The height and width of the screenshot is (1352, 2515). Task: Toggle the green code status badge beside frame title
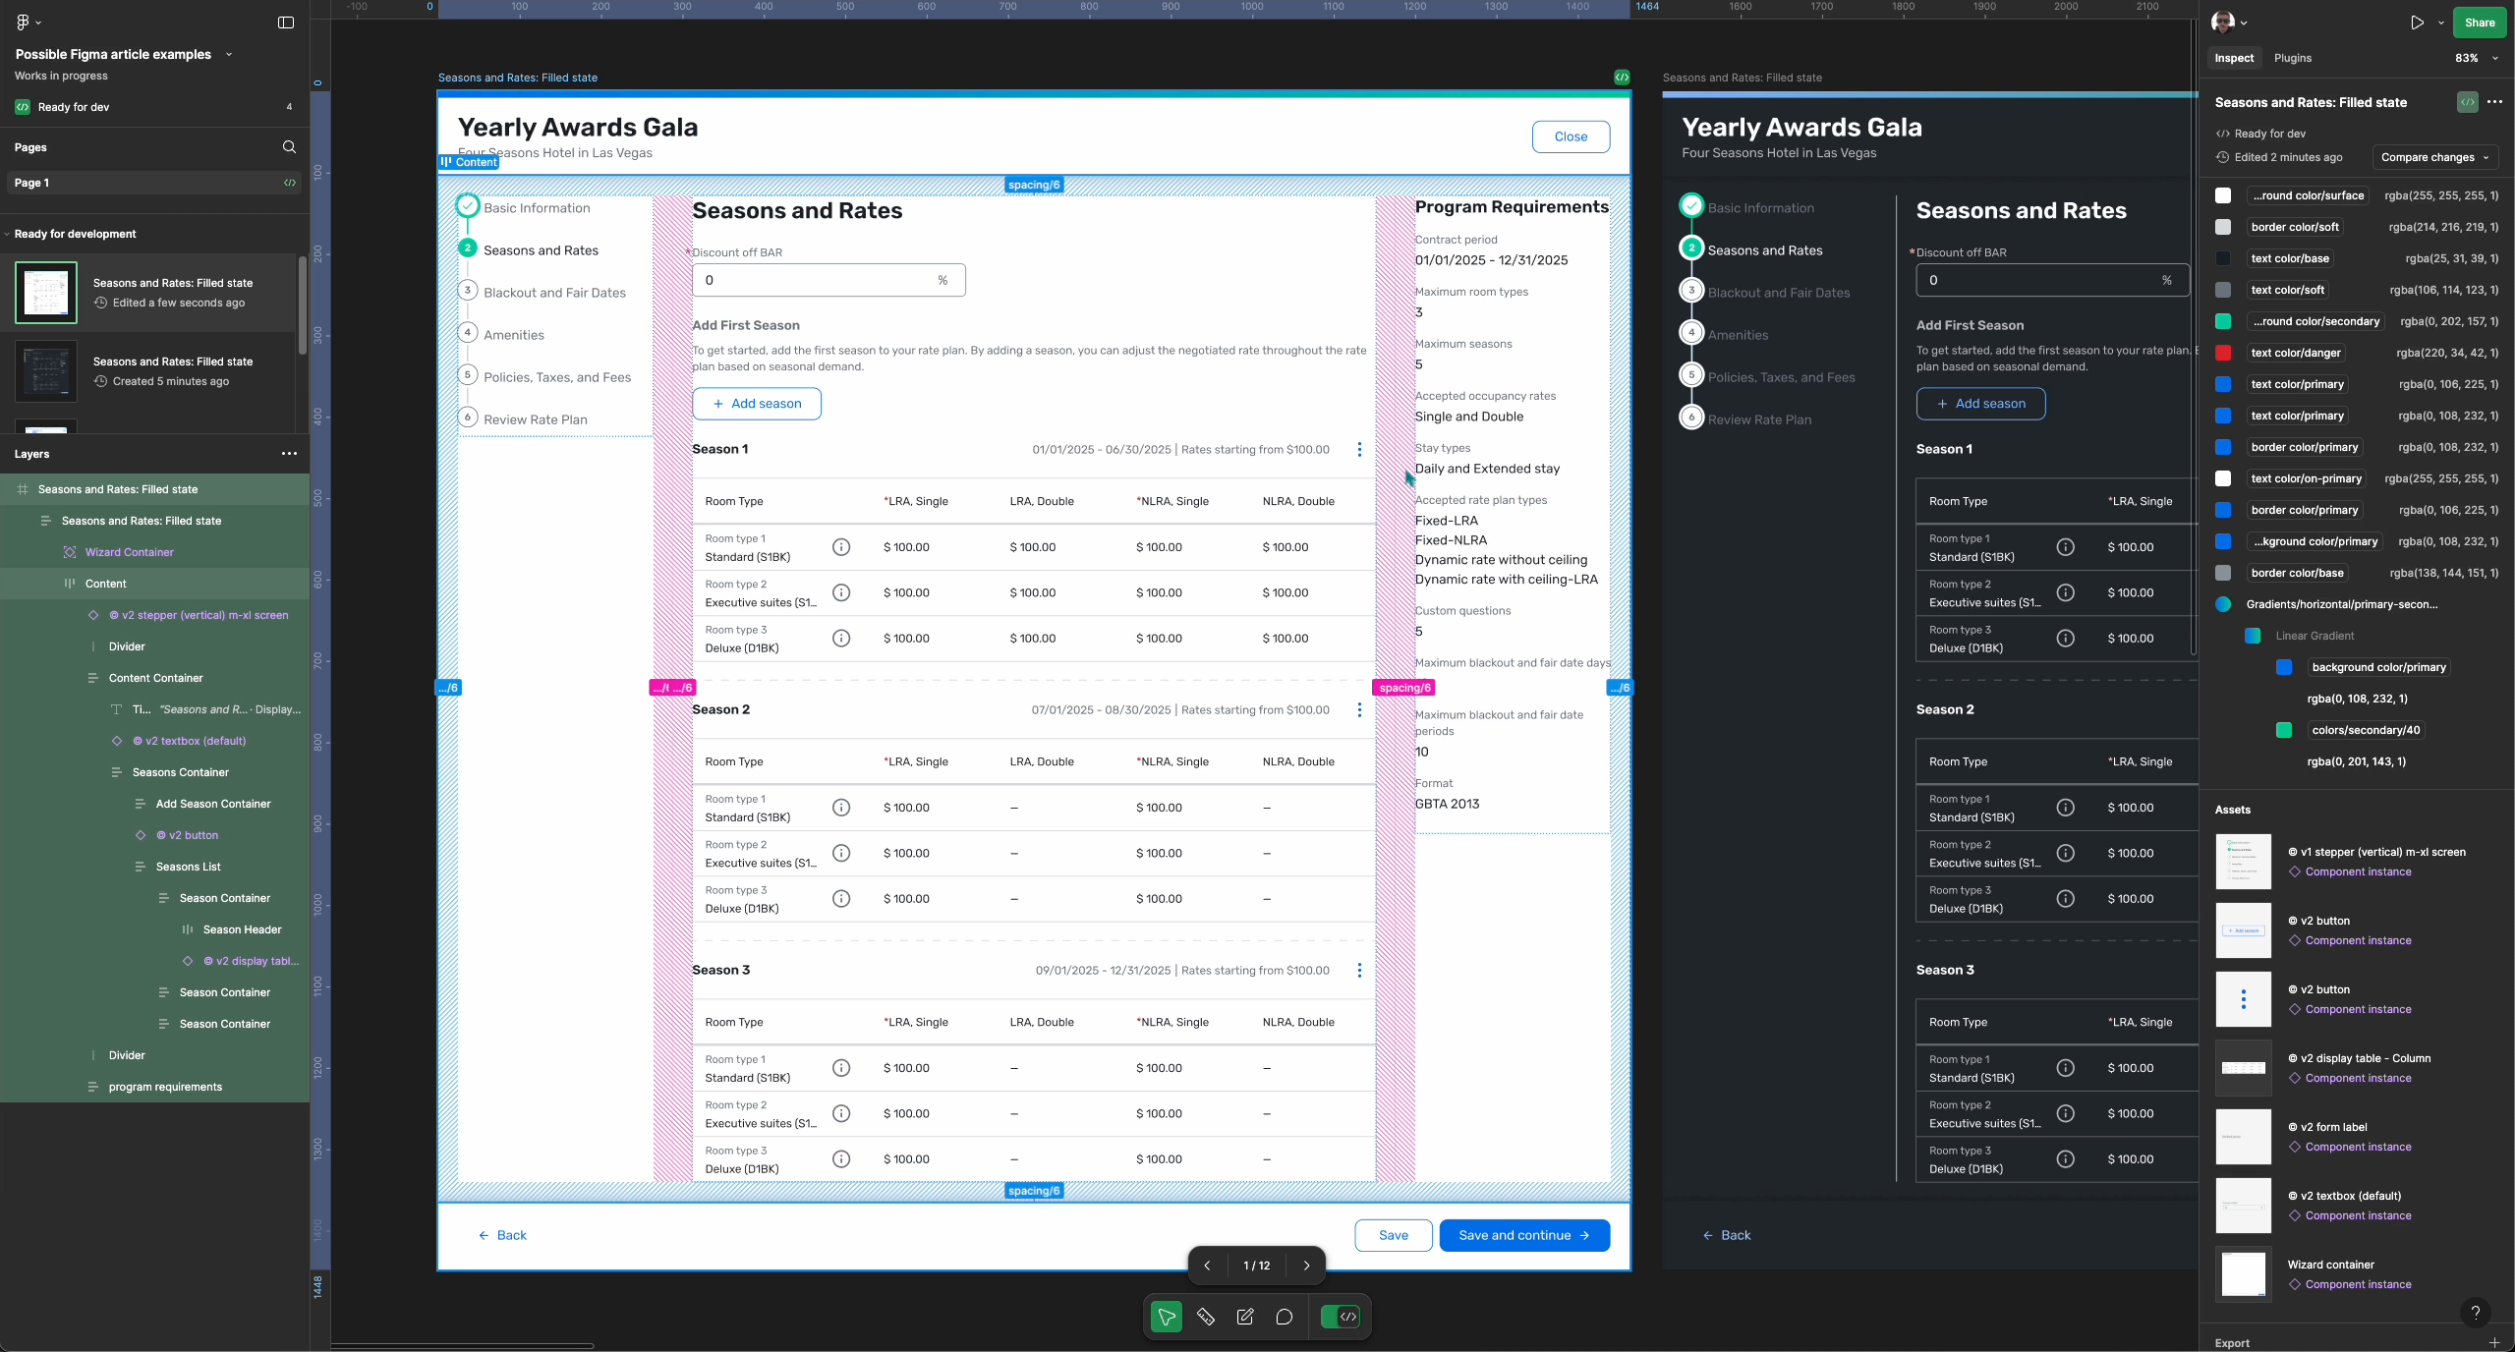2467,102
